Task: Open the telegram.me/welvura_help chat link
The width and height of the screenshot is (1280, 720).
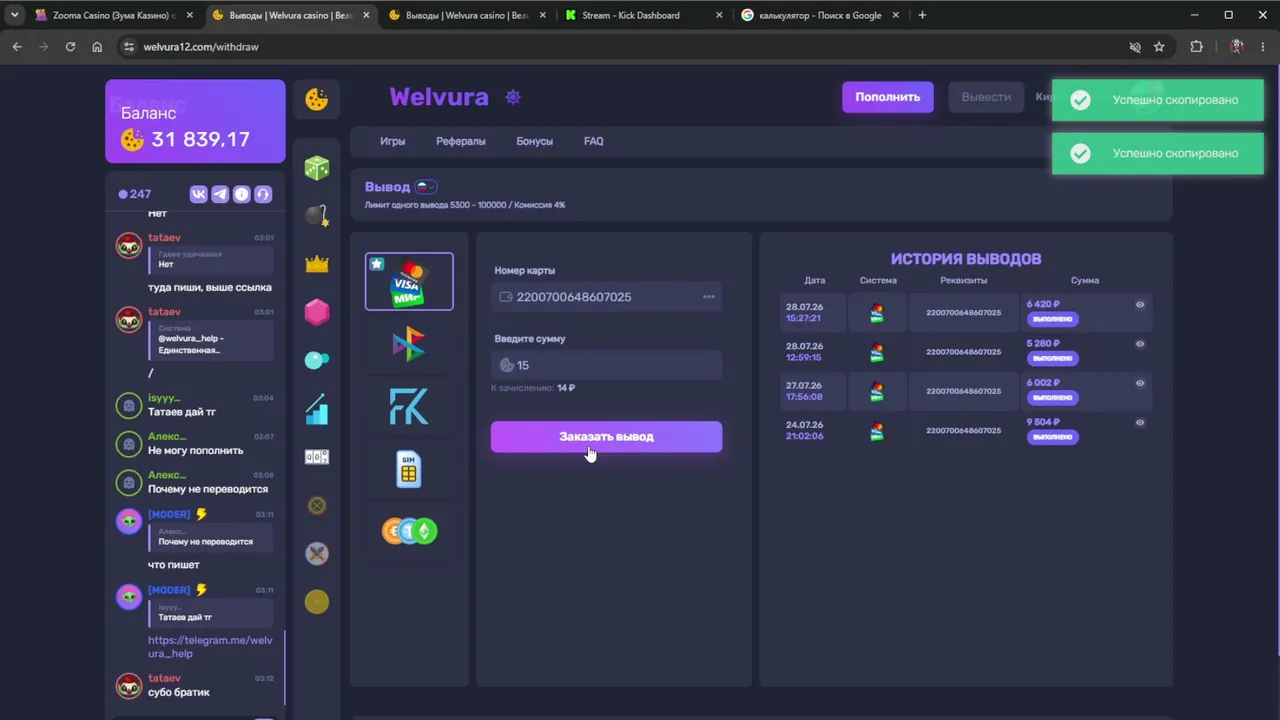Action: coord(210,647)
